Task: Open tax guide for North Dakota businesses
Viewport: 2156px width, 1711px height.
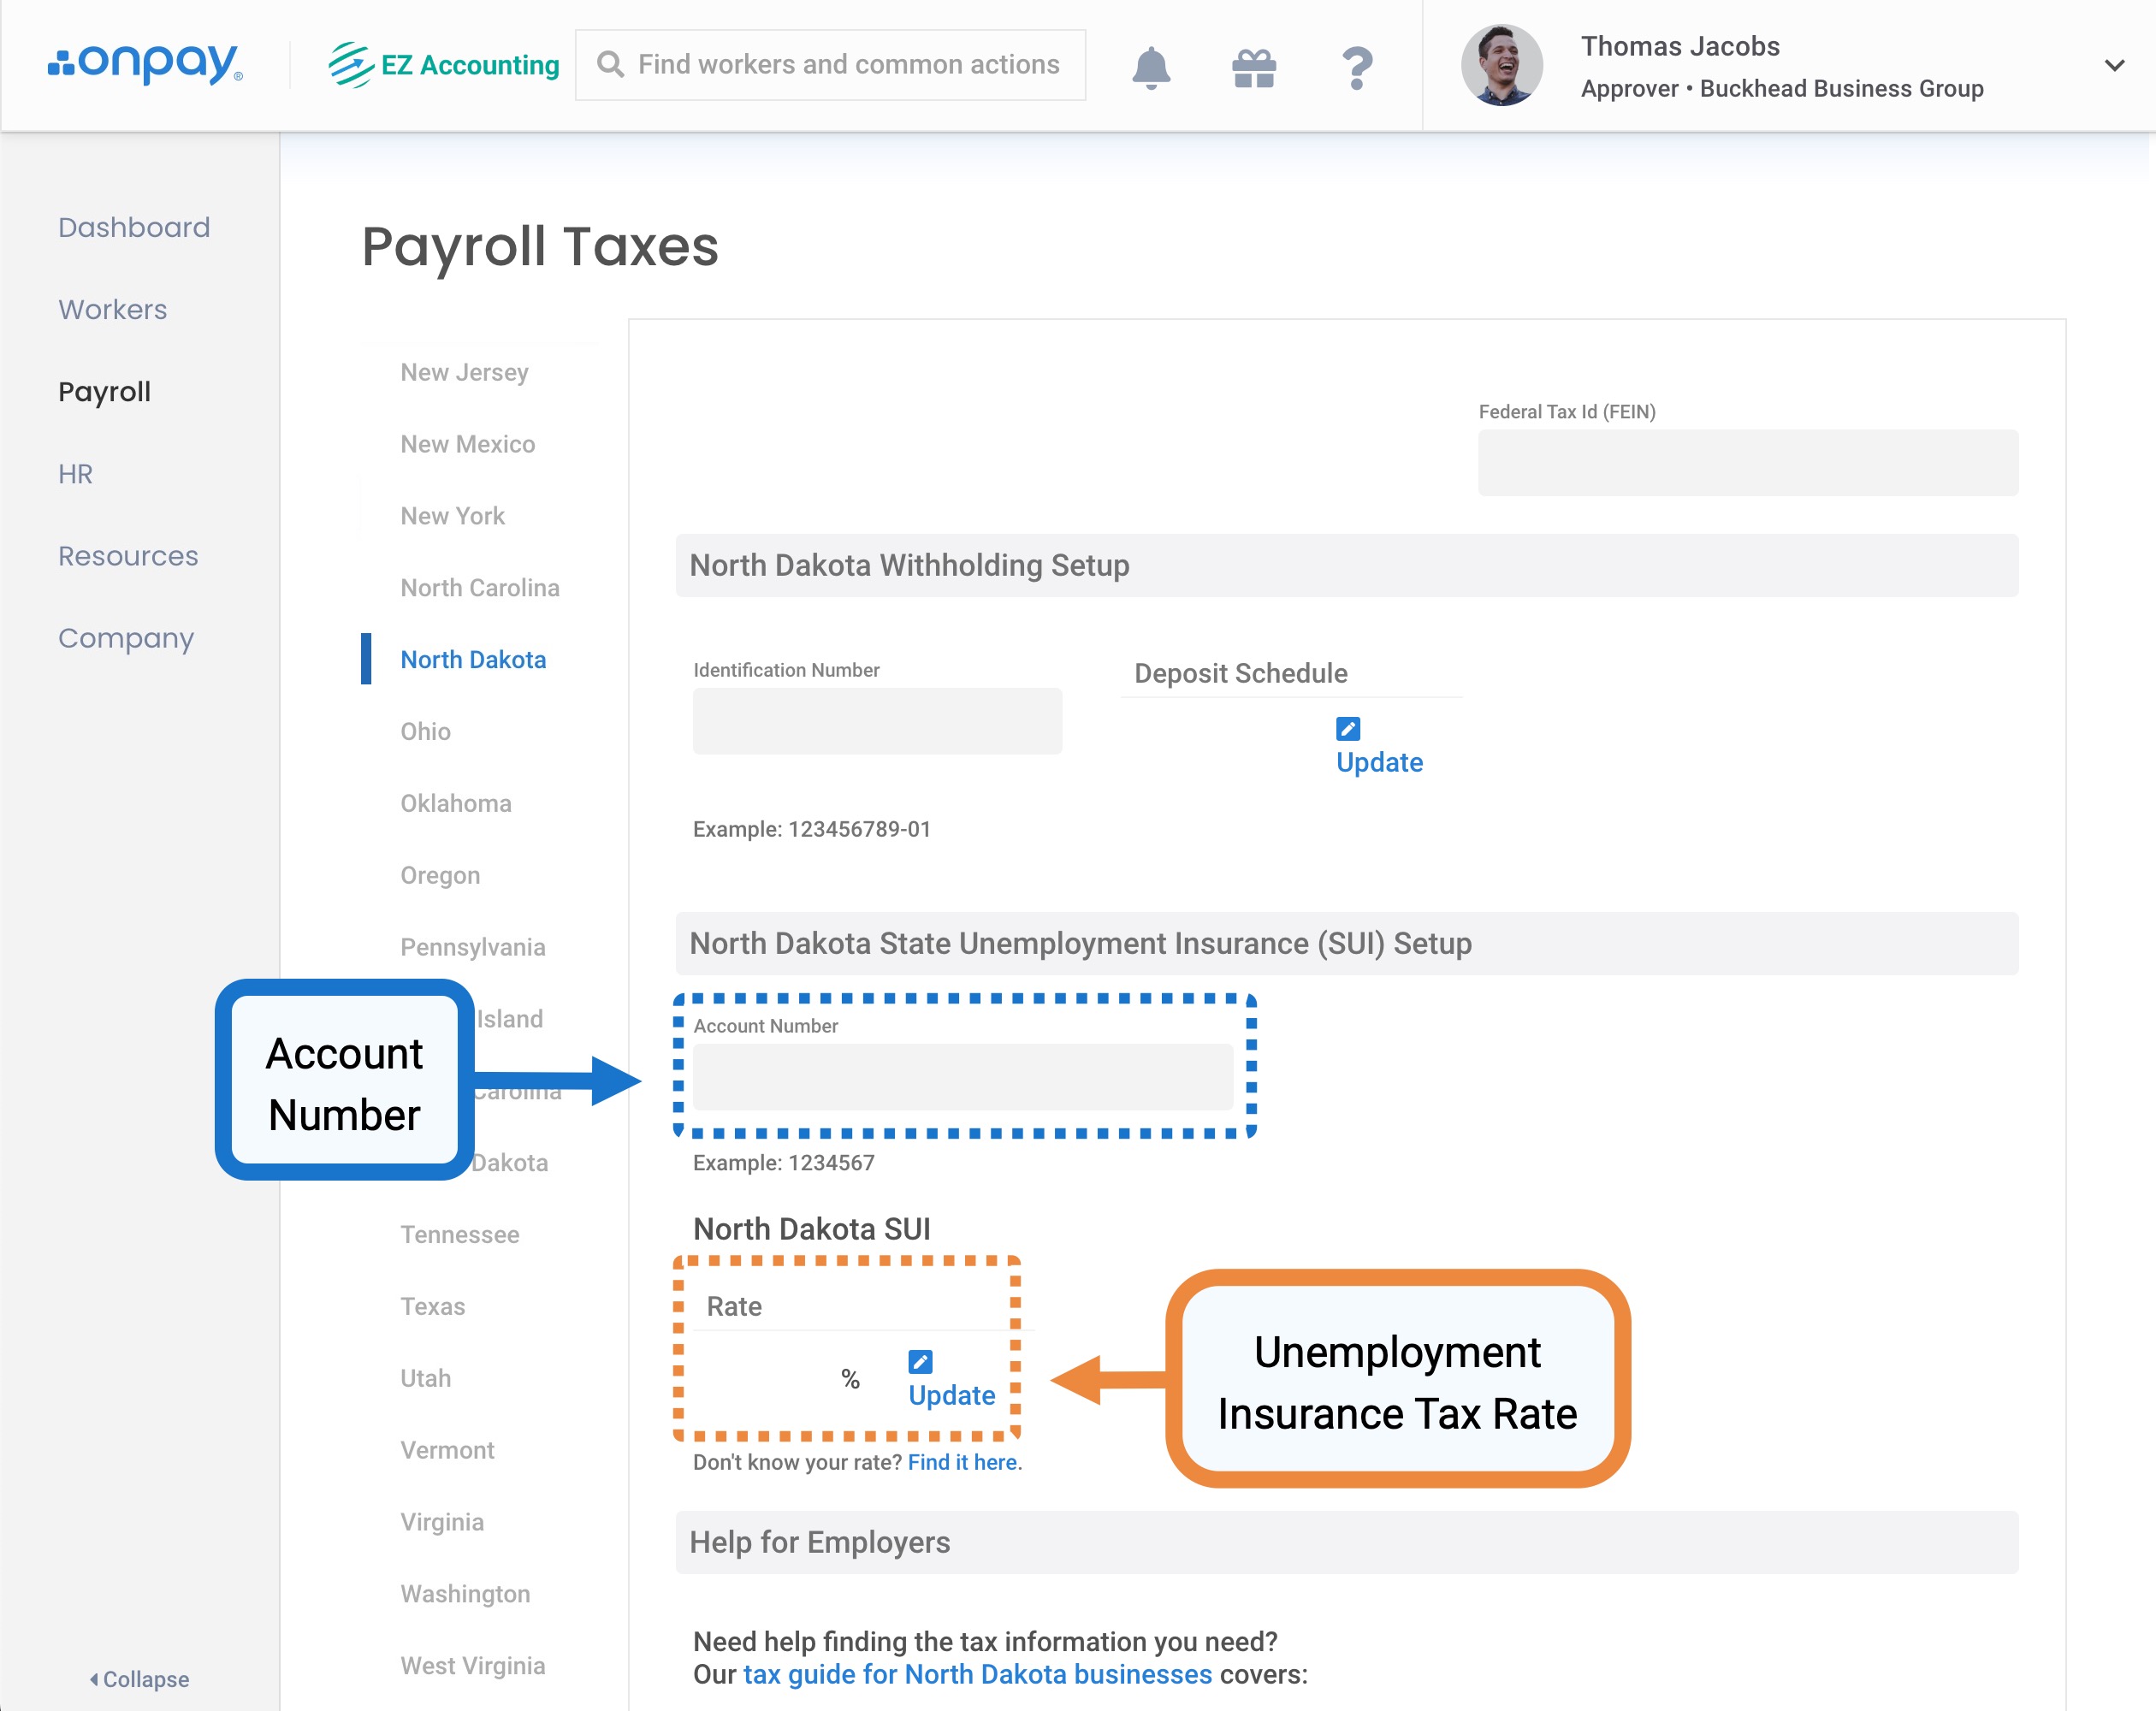Action: 977,1674
